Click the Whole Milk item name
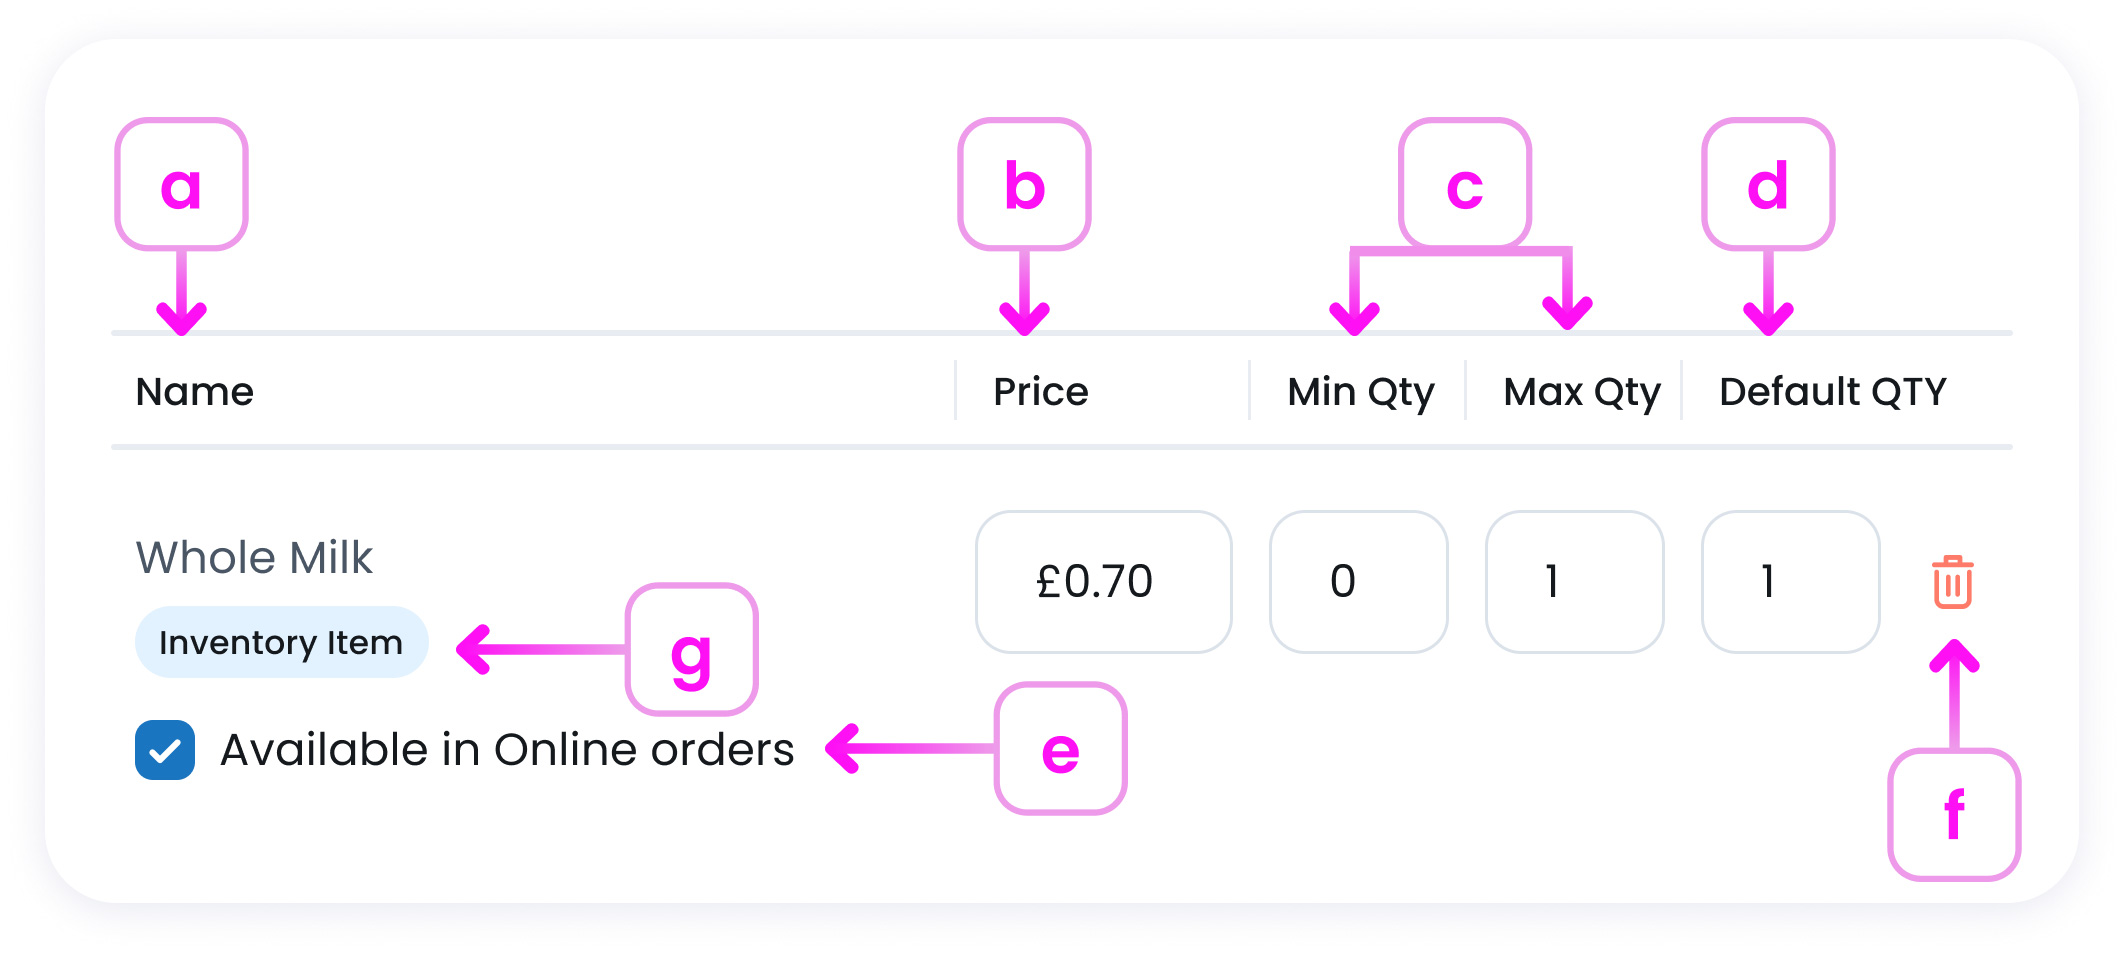Screen dimensions: 2124x954 tap(254, 558)
